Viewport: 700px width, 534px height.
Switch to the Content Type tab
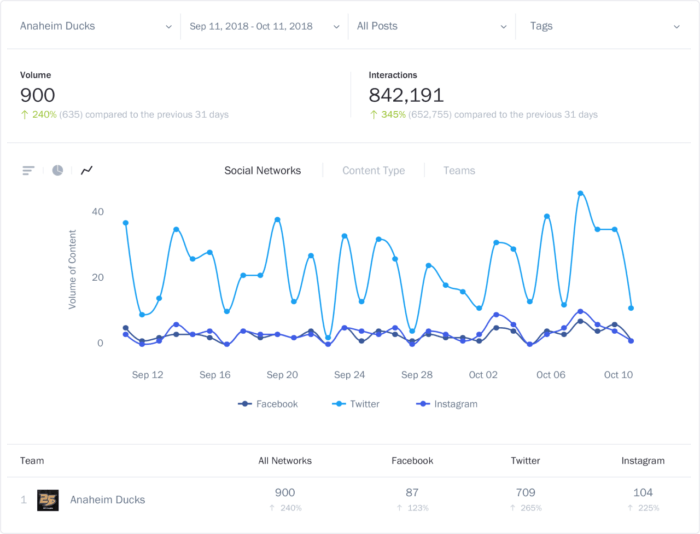(373, 171)
